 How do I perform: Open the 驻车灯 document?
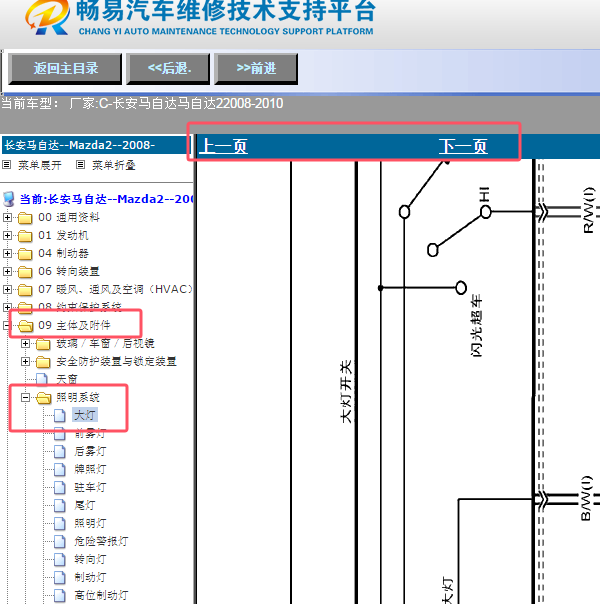pyautogui.click(x=90, y=487)
